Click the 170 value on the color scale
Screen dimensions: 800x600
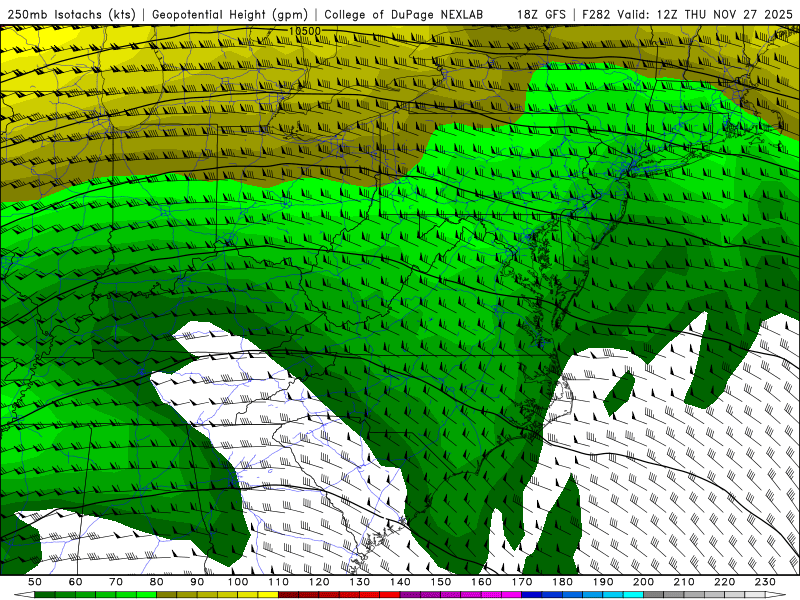click(x=522, y=582)
